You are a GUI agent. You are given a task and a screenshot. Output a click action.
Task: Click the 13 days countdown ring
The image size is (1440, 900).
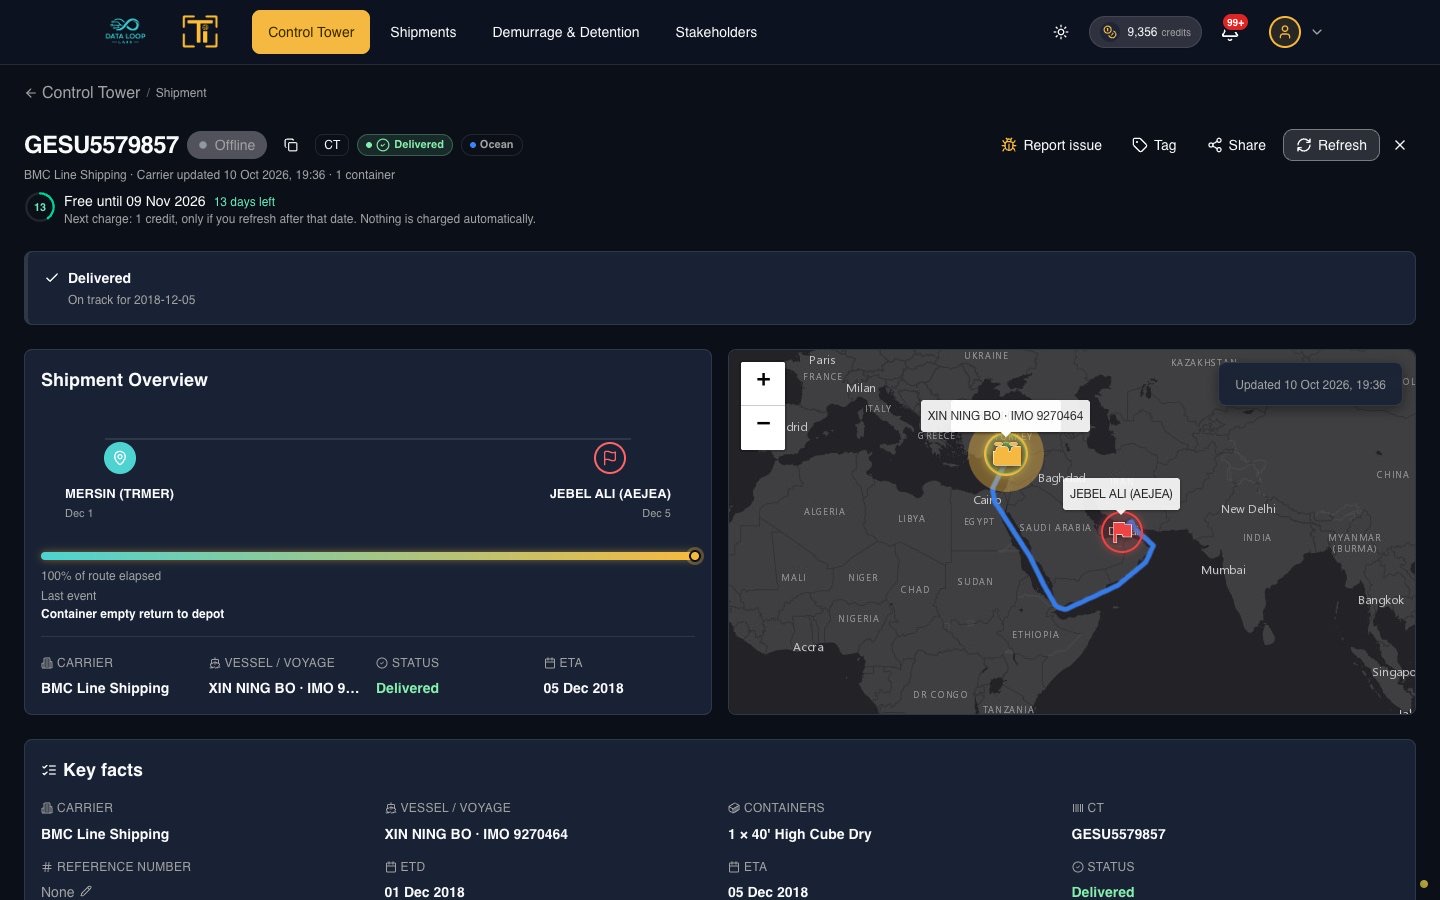[40, 208]
